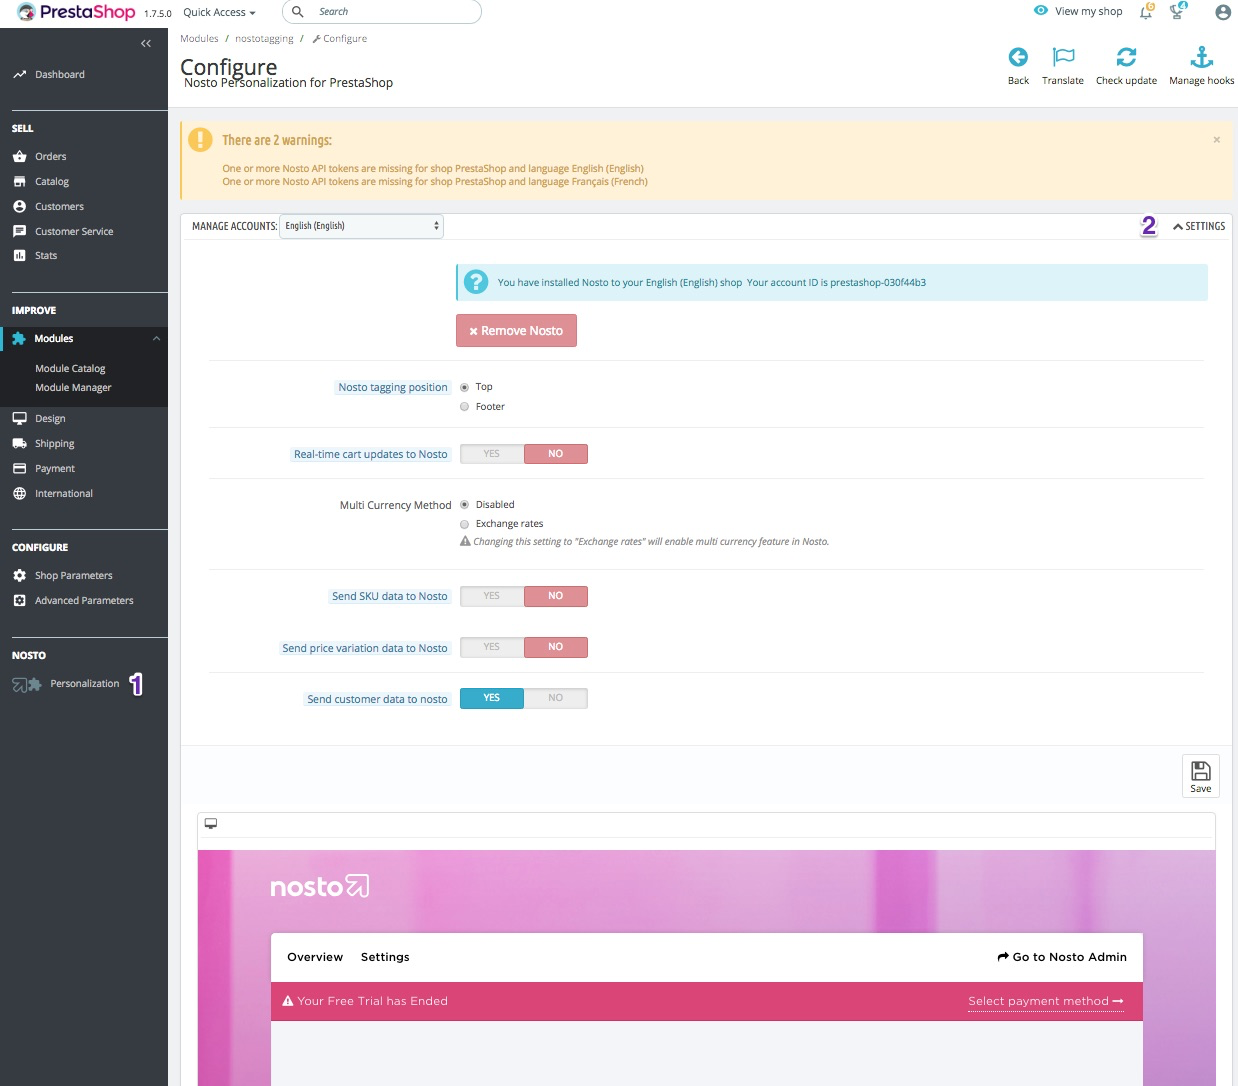Dismiss the warnings banner with X
The width and height of the screenshot is (1238, 1086).
(x=1216, y=140)
